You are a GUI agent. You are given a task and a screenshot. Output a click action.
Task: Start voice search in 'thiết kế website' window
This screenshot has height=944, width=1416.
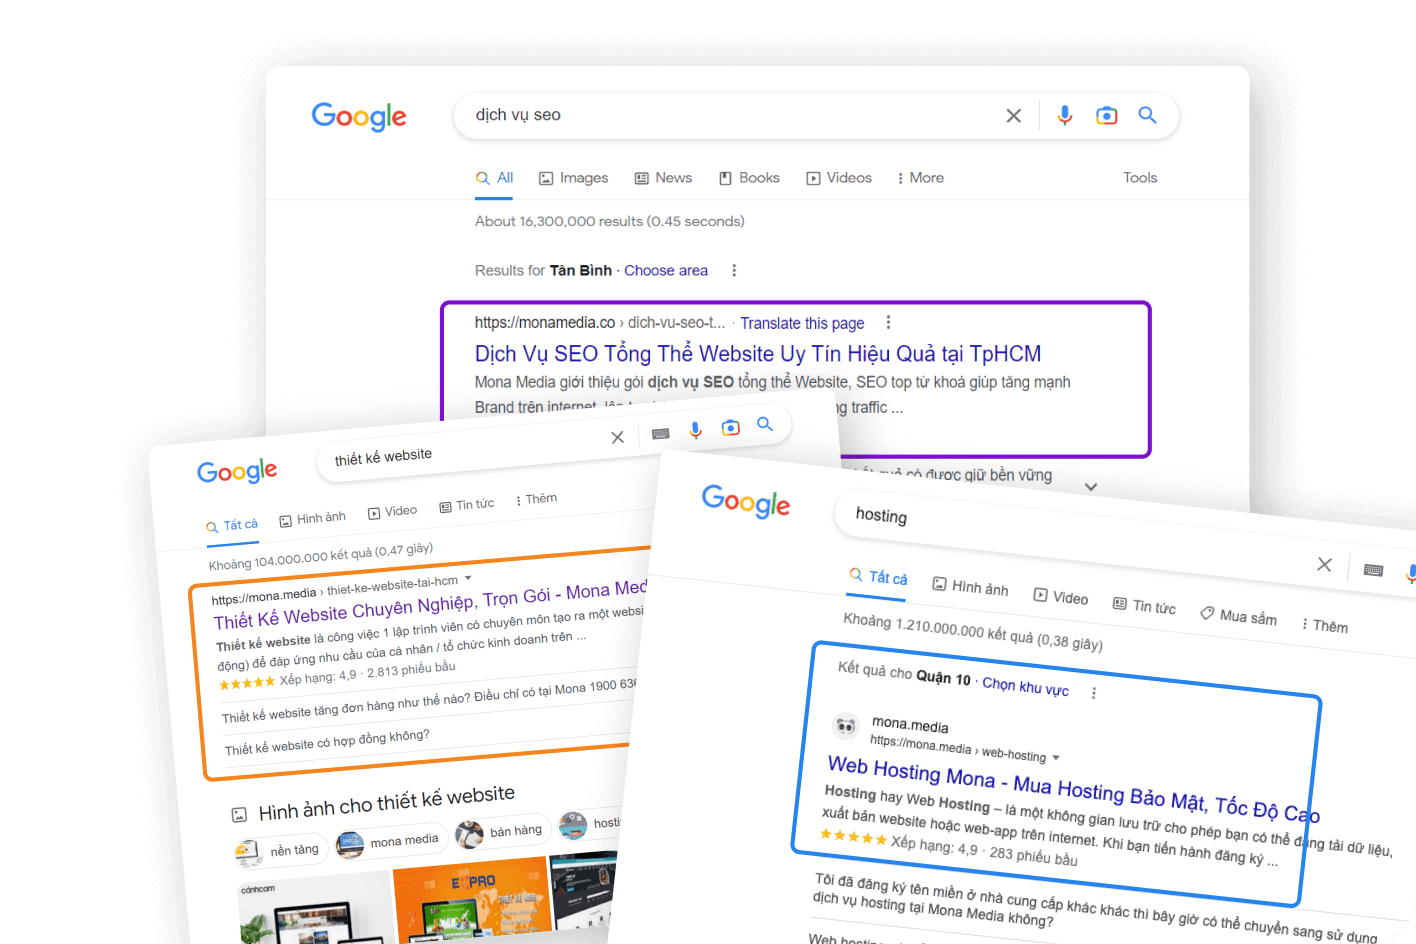[x=696, y=430]
